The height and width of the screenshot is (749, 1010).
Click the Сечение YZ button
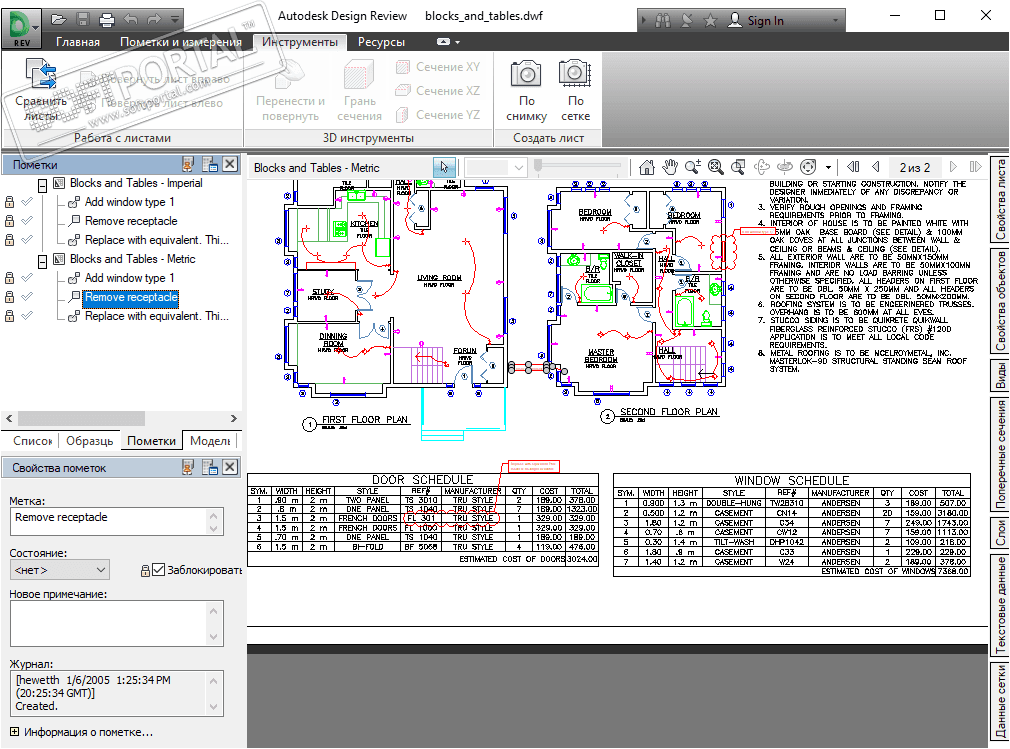(438, 115)
